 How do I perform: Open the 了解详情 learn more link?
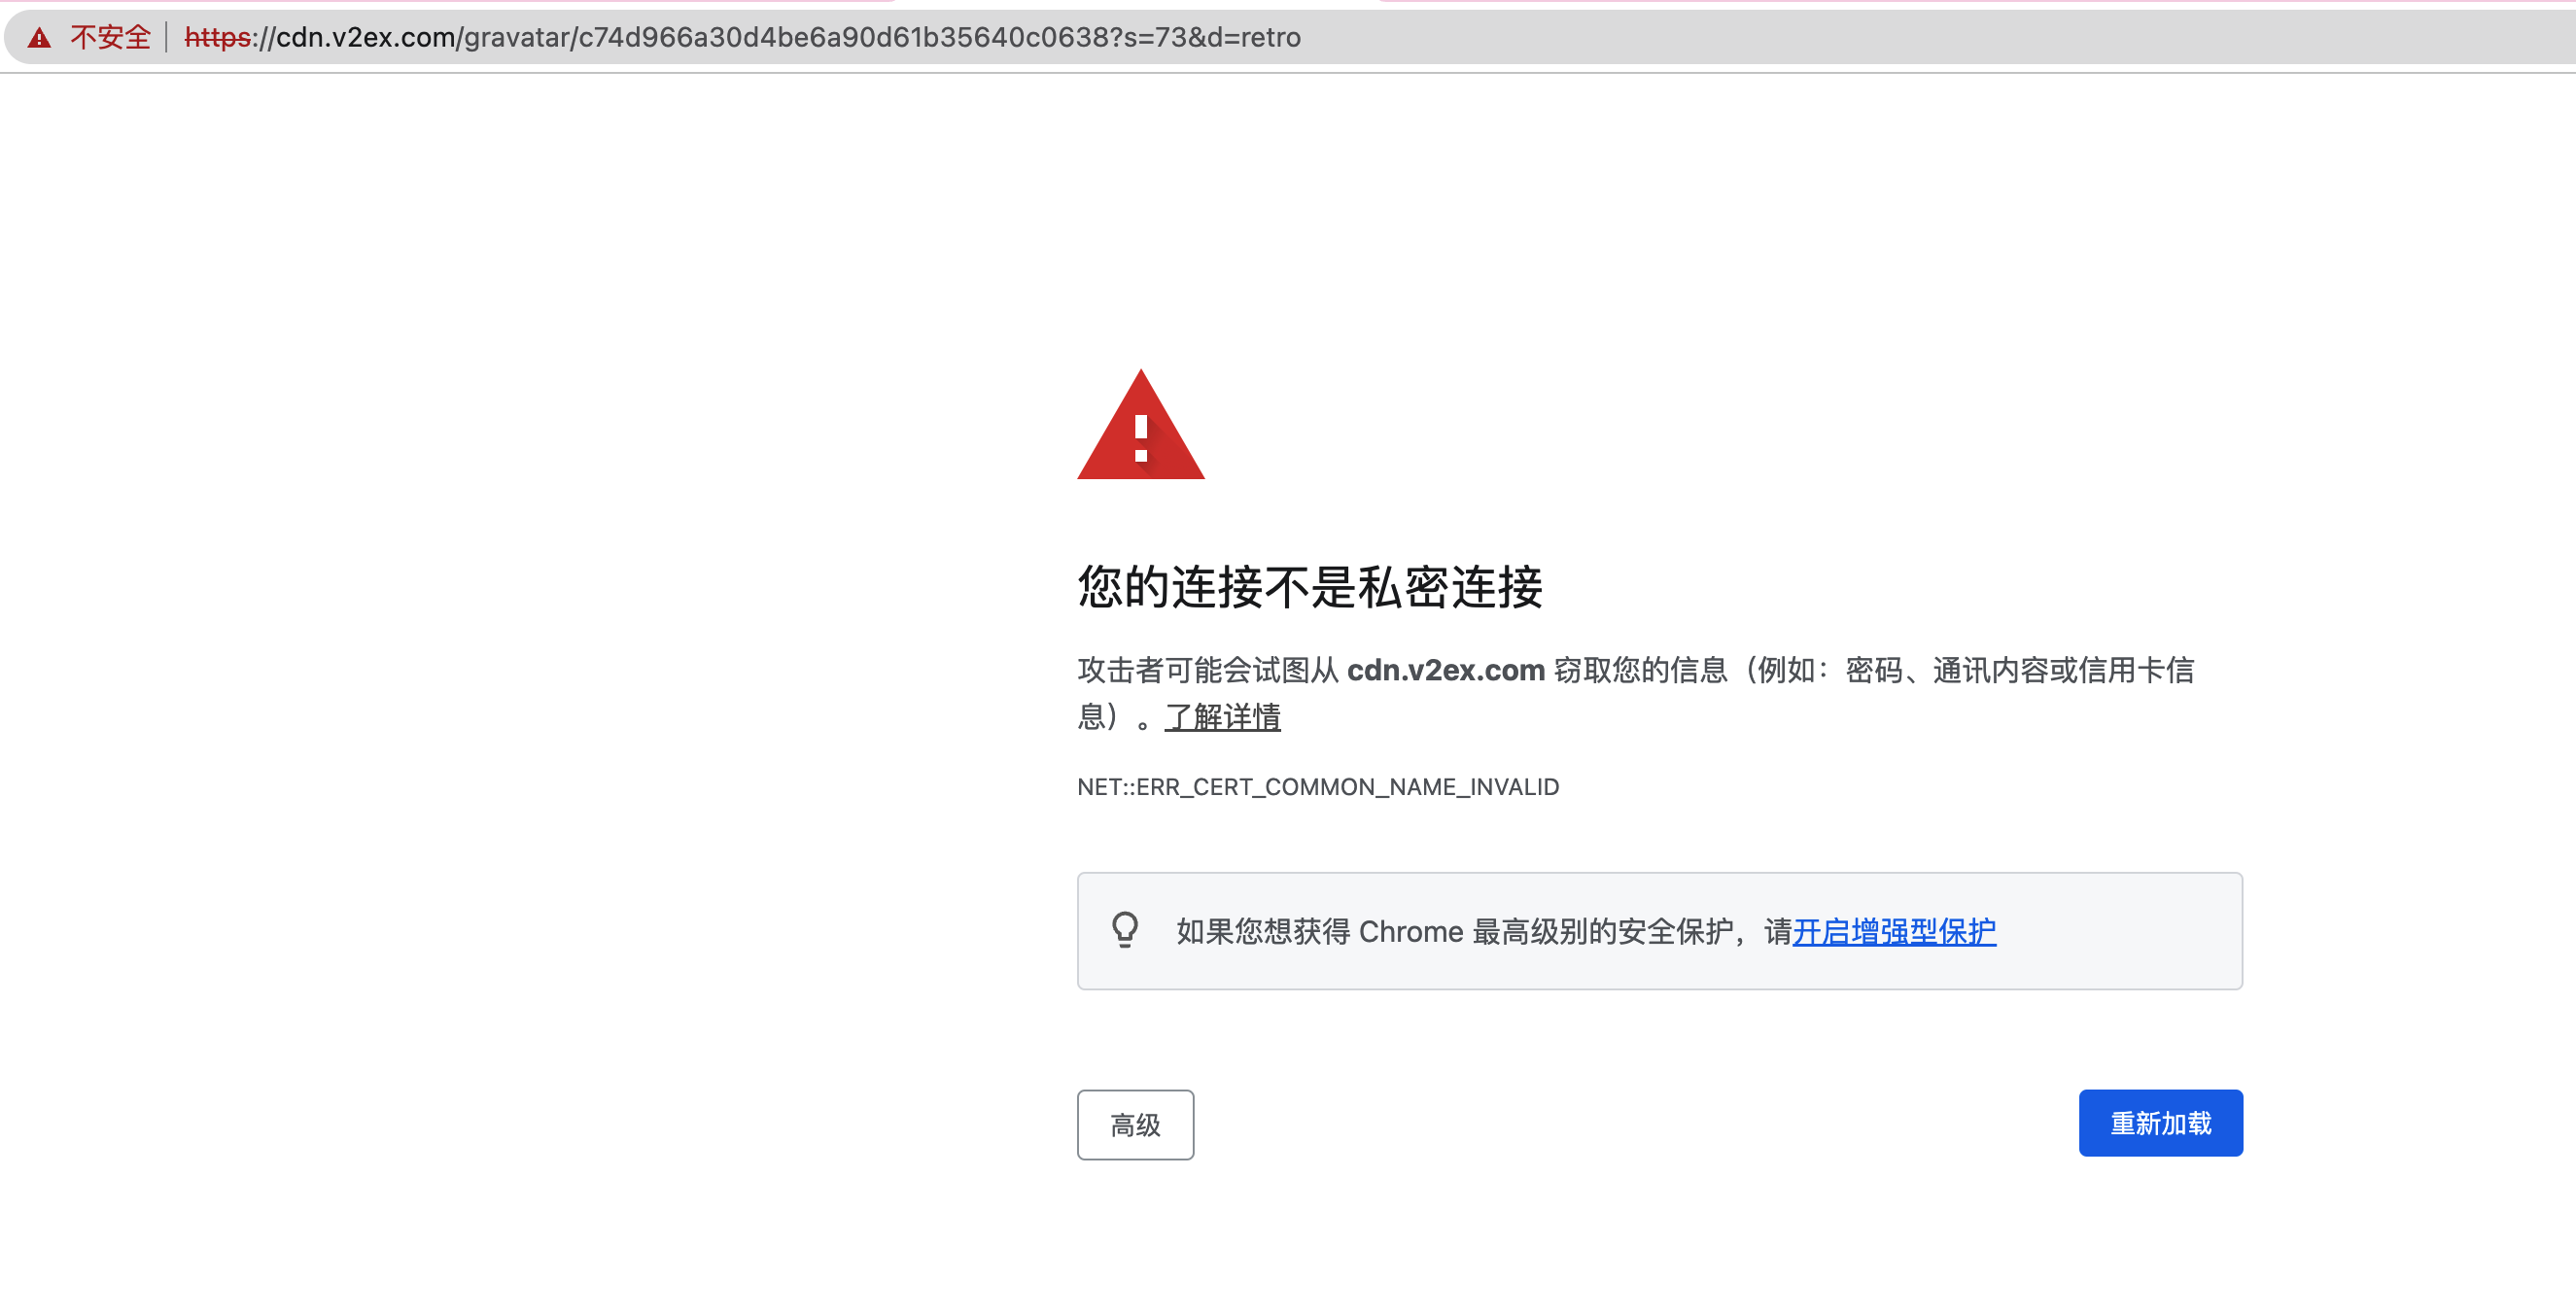(1222, 717)
